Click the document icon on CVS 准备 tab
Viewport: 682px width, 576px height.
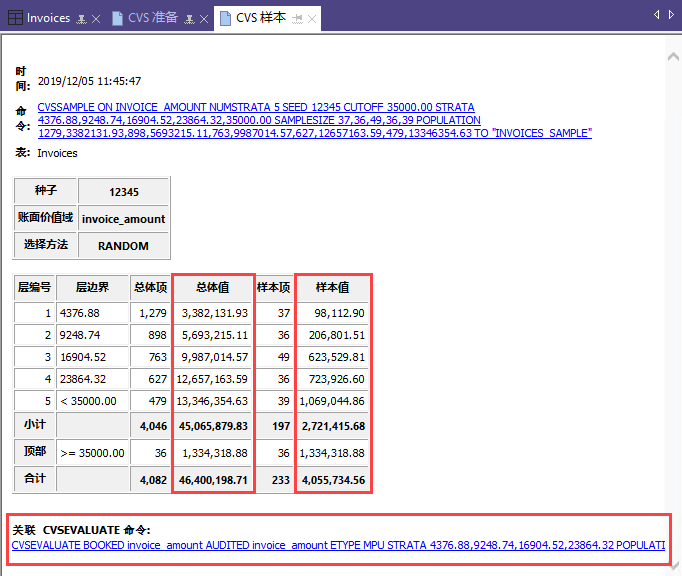click(x=118, y=18)
